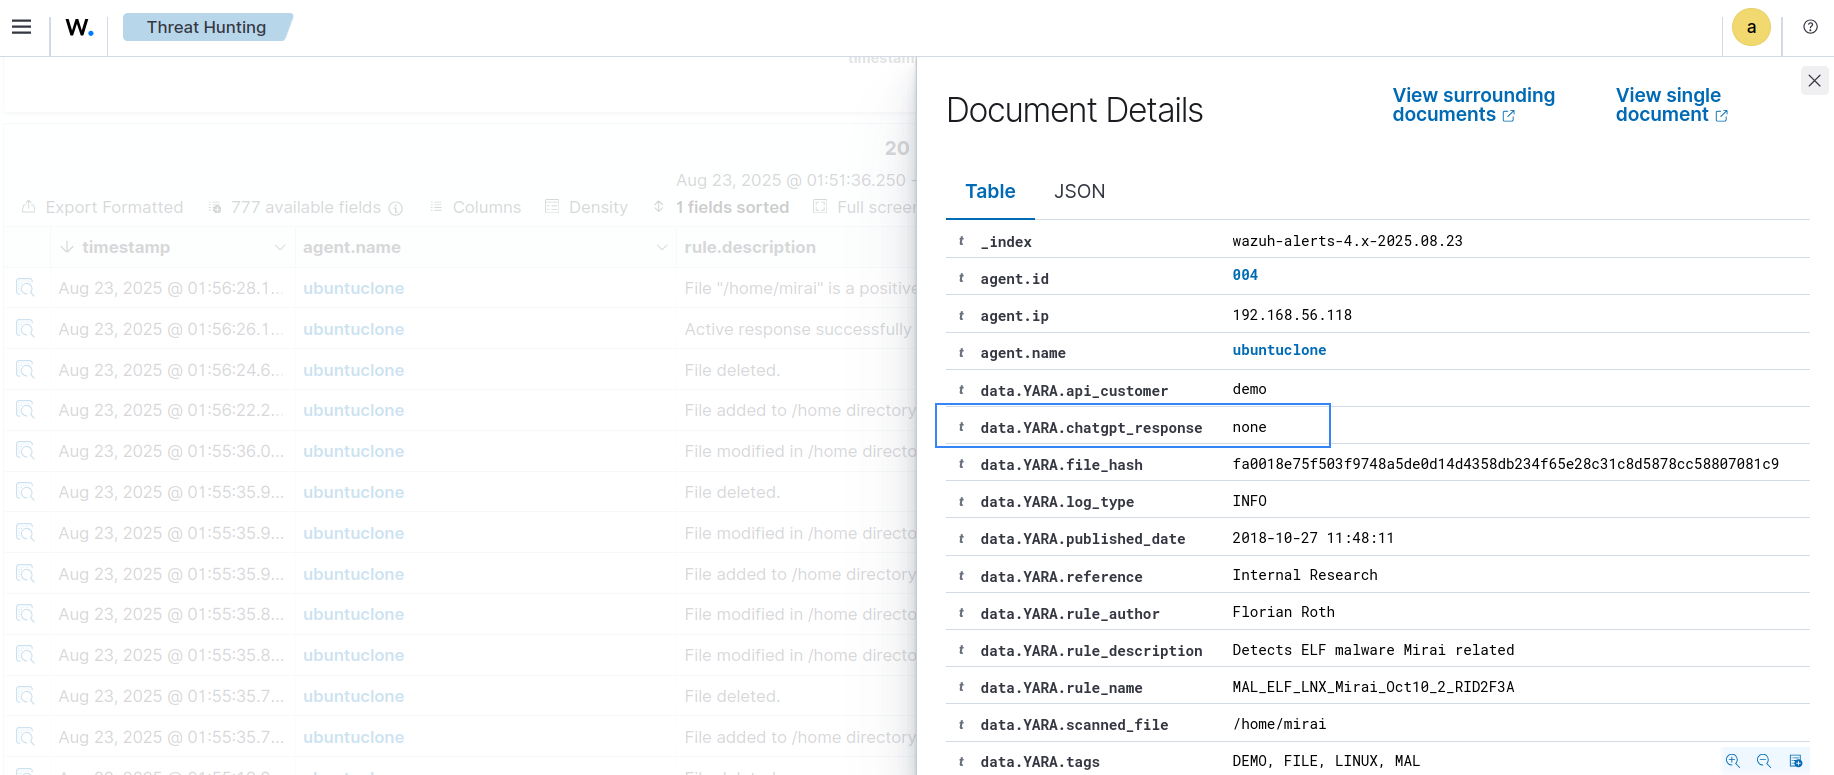Switch to the JSON tab
This screenshot has width=1834, height=775.
[1079, 191]
